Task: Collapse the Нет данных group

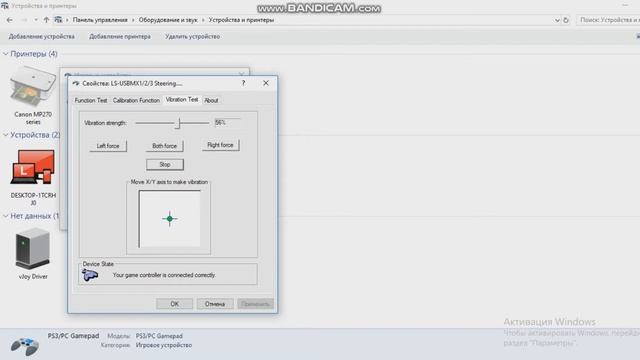Action: (6, 216)
